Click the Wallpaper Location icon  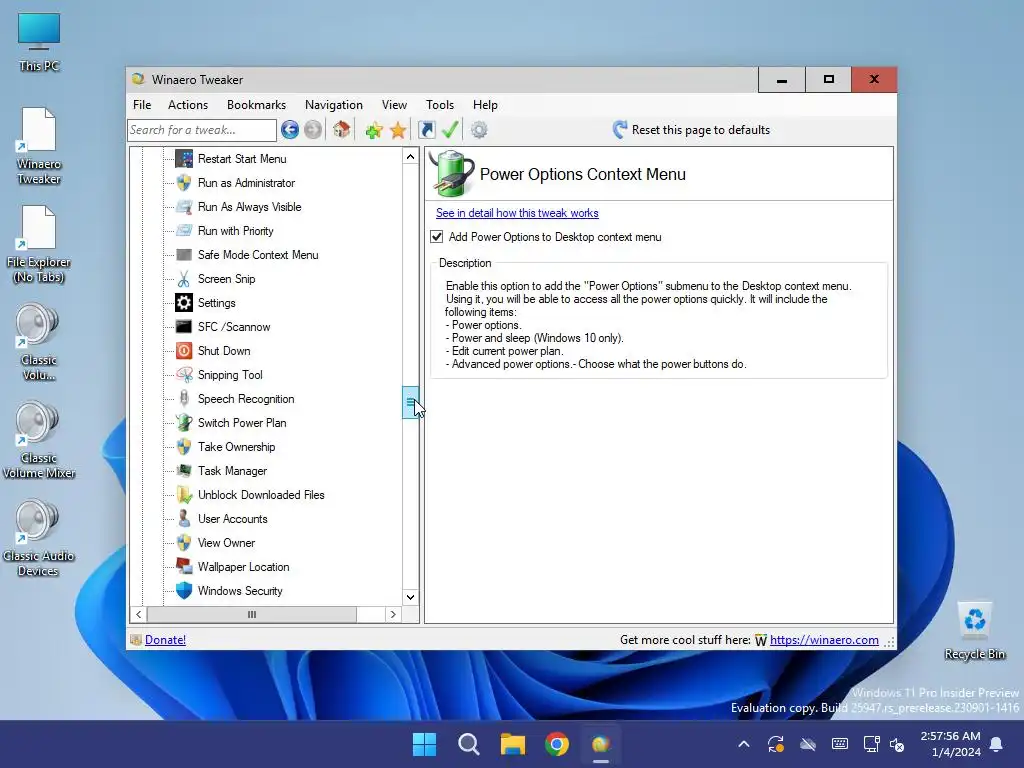[184, 567]
